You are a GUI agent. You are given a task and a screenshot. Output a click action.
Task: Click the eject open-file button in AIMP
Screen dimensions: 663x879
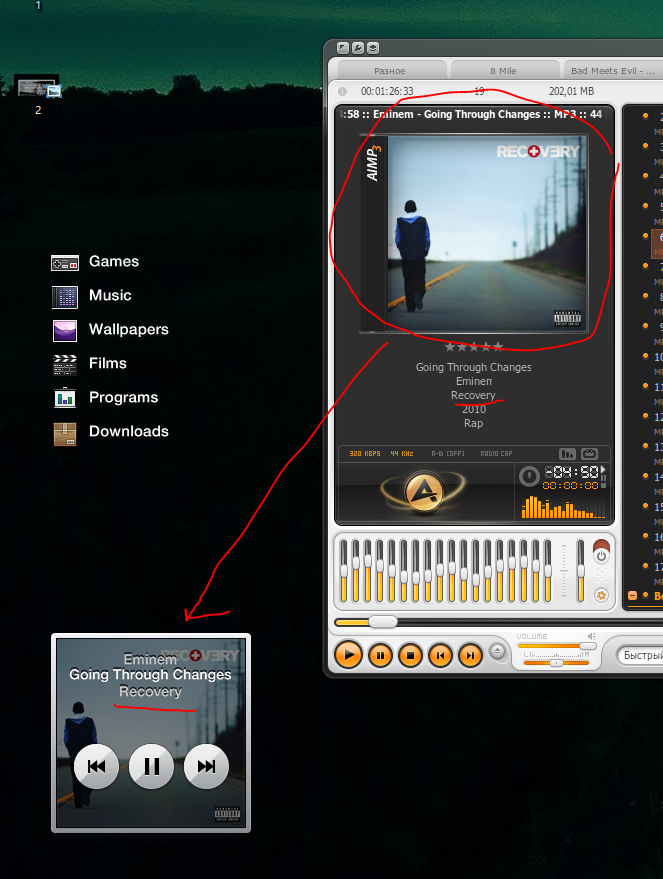coord(497,651)
